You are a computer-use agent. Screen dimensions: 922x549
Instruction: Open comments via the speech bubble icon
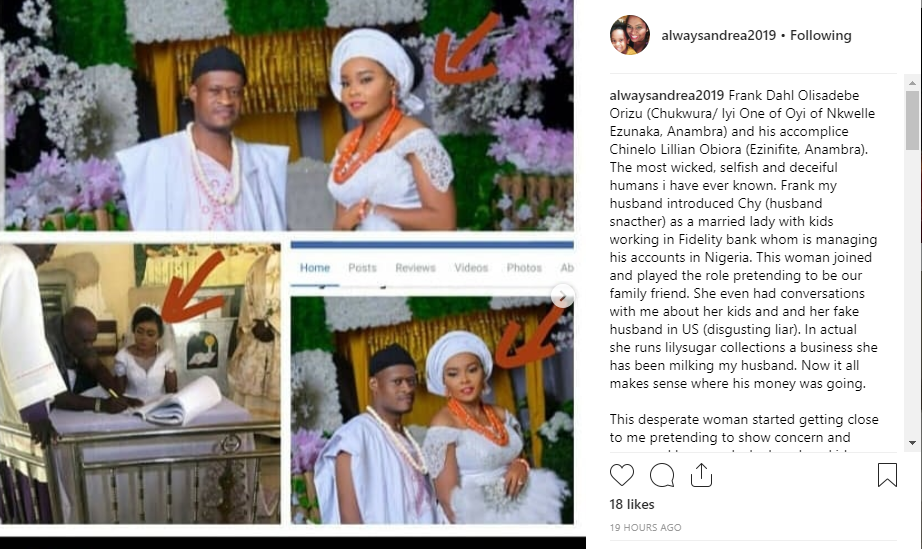(x=661, y=475)
